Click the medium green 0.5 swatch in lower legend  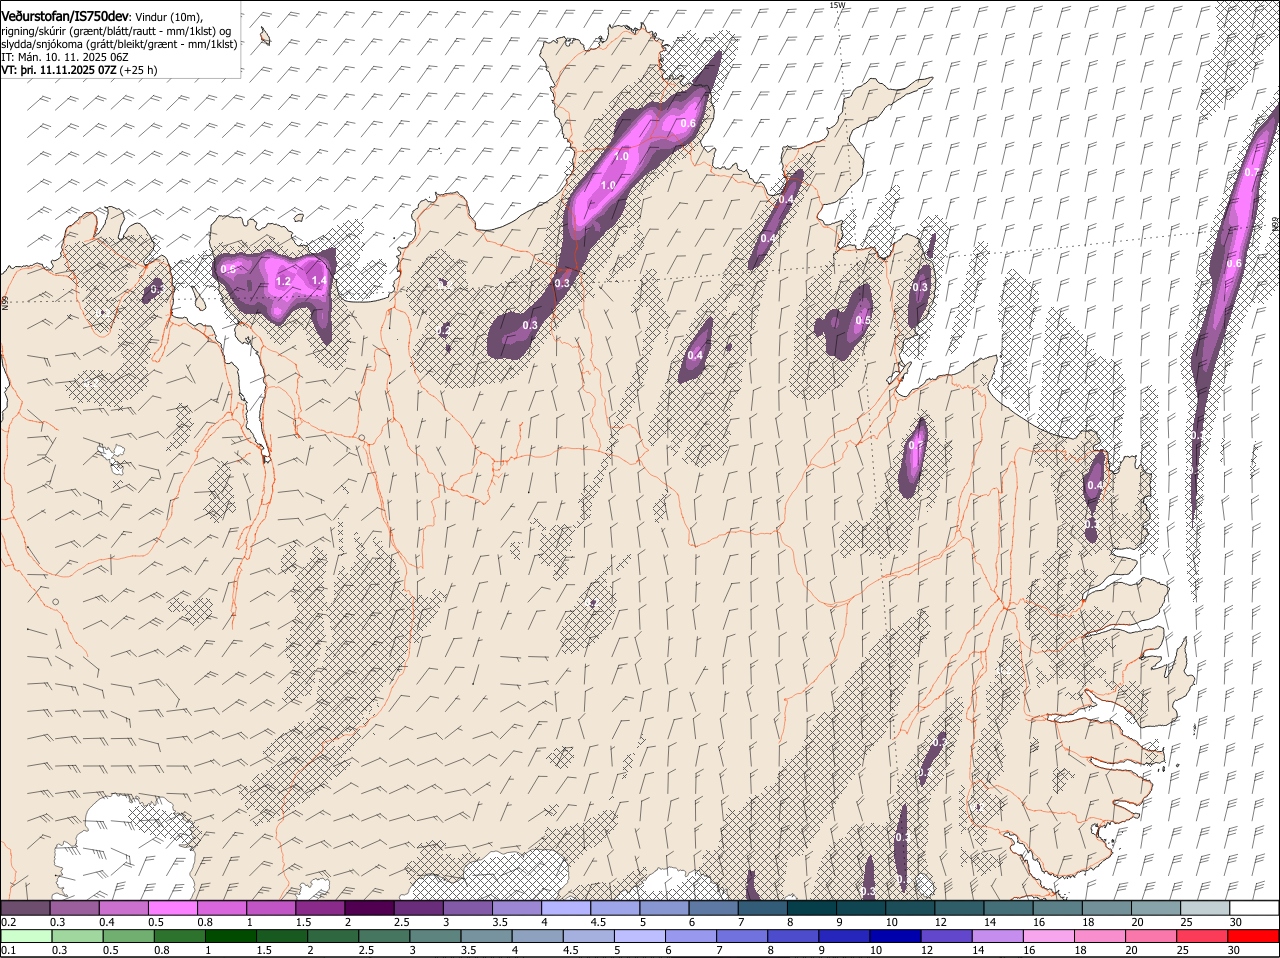click(x=128, y=937)
